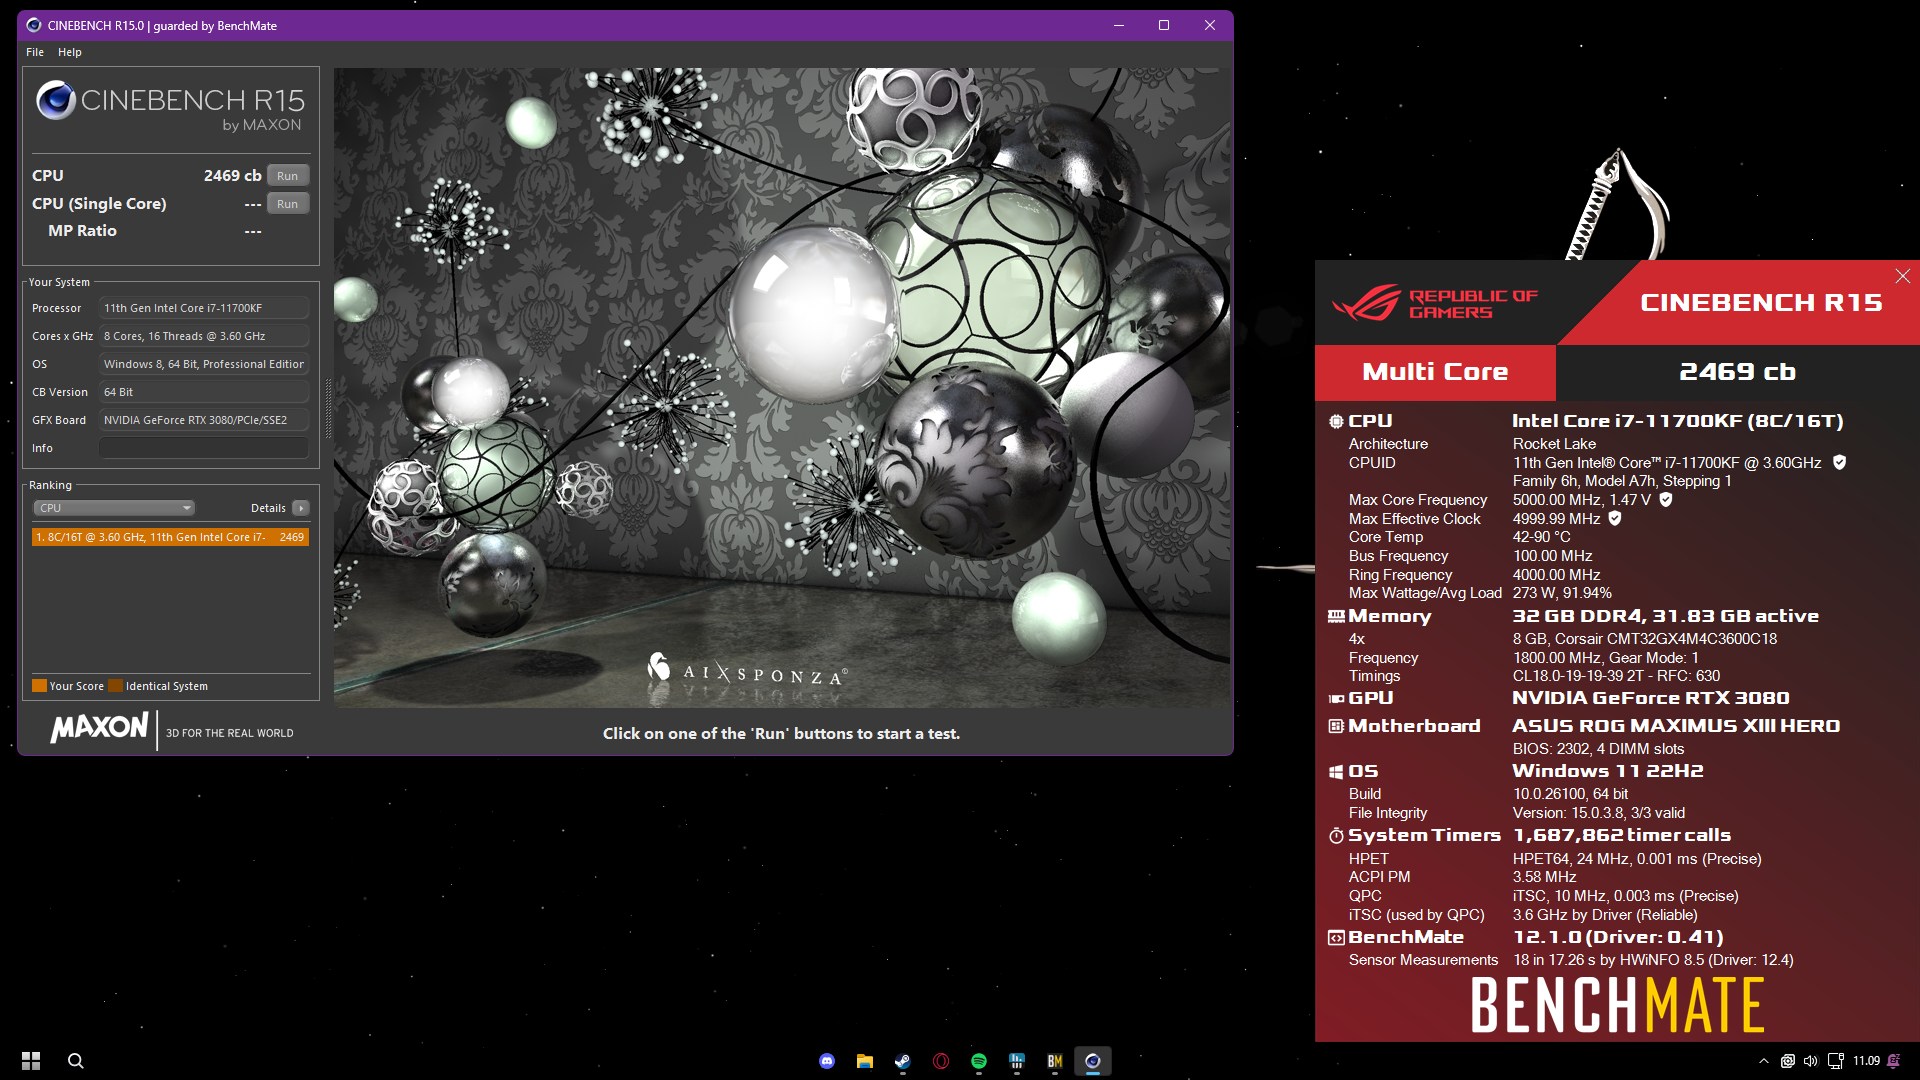Image resolution: width=1920 pixels, height=1080 pixels.
Task: Open BenchMate (BM) from the taskbar
Action: click(x=1055, y=1061)
